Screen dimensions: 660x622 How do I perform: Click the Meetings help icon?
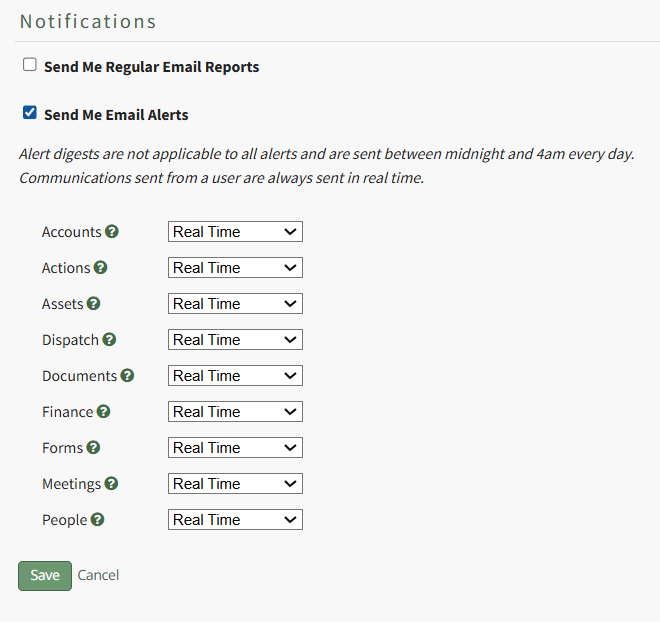pyautogui.click(x=112, y=484)
